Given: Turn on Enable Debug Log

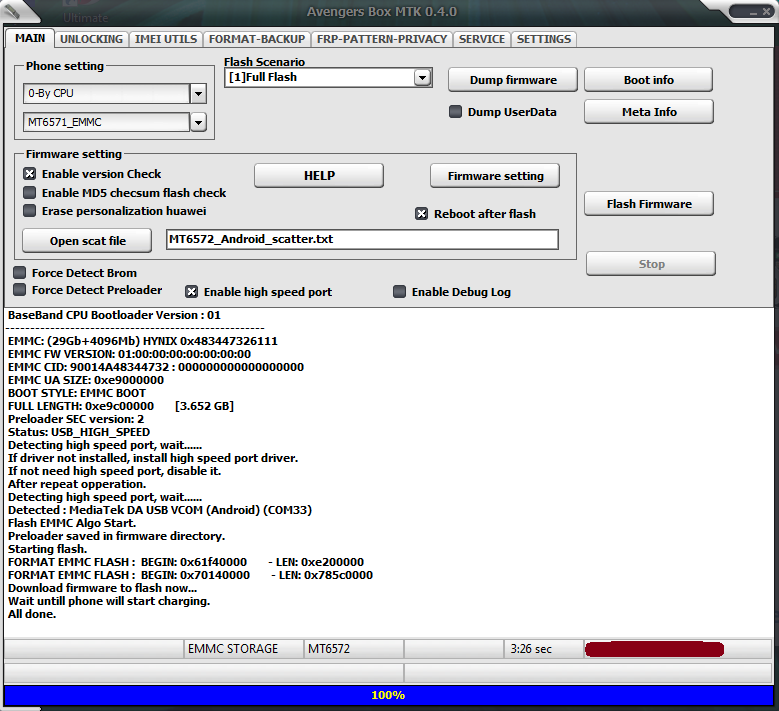Looking at the screenshot, I should coord(399,292).
